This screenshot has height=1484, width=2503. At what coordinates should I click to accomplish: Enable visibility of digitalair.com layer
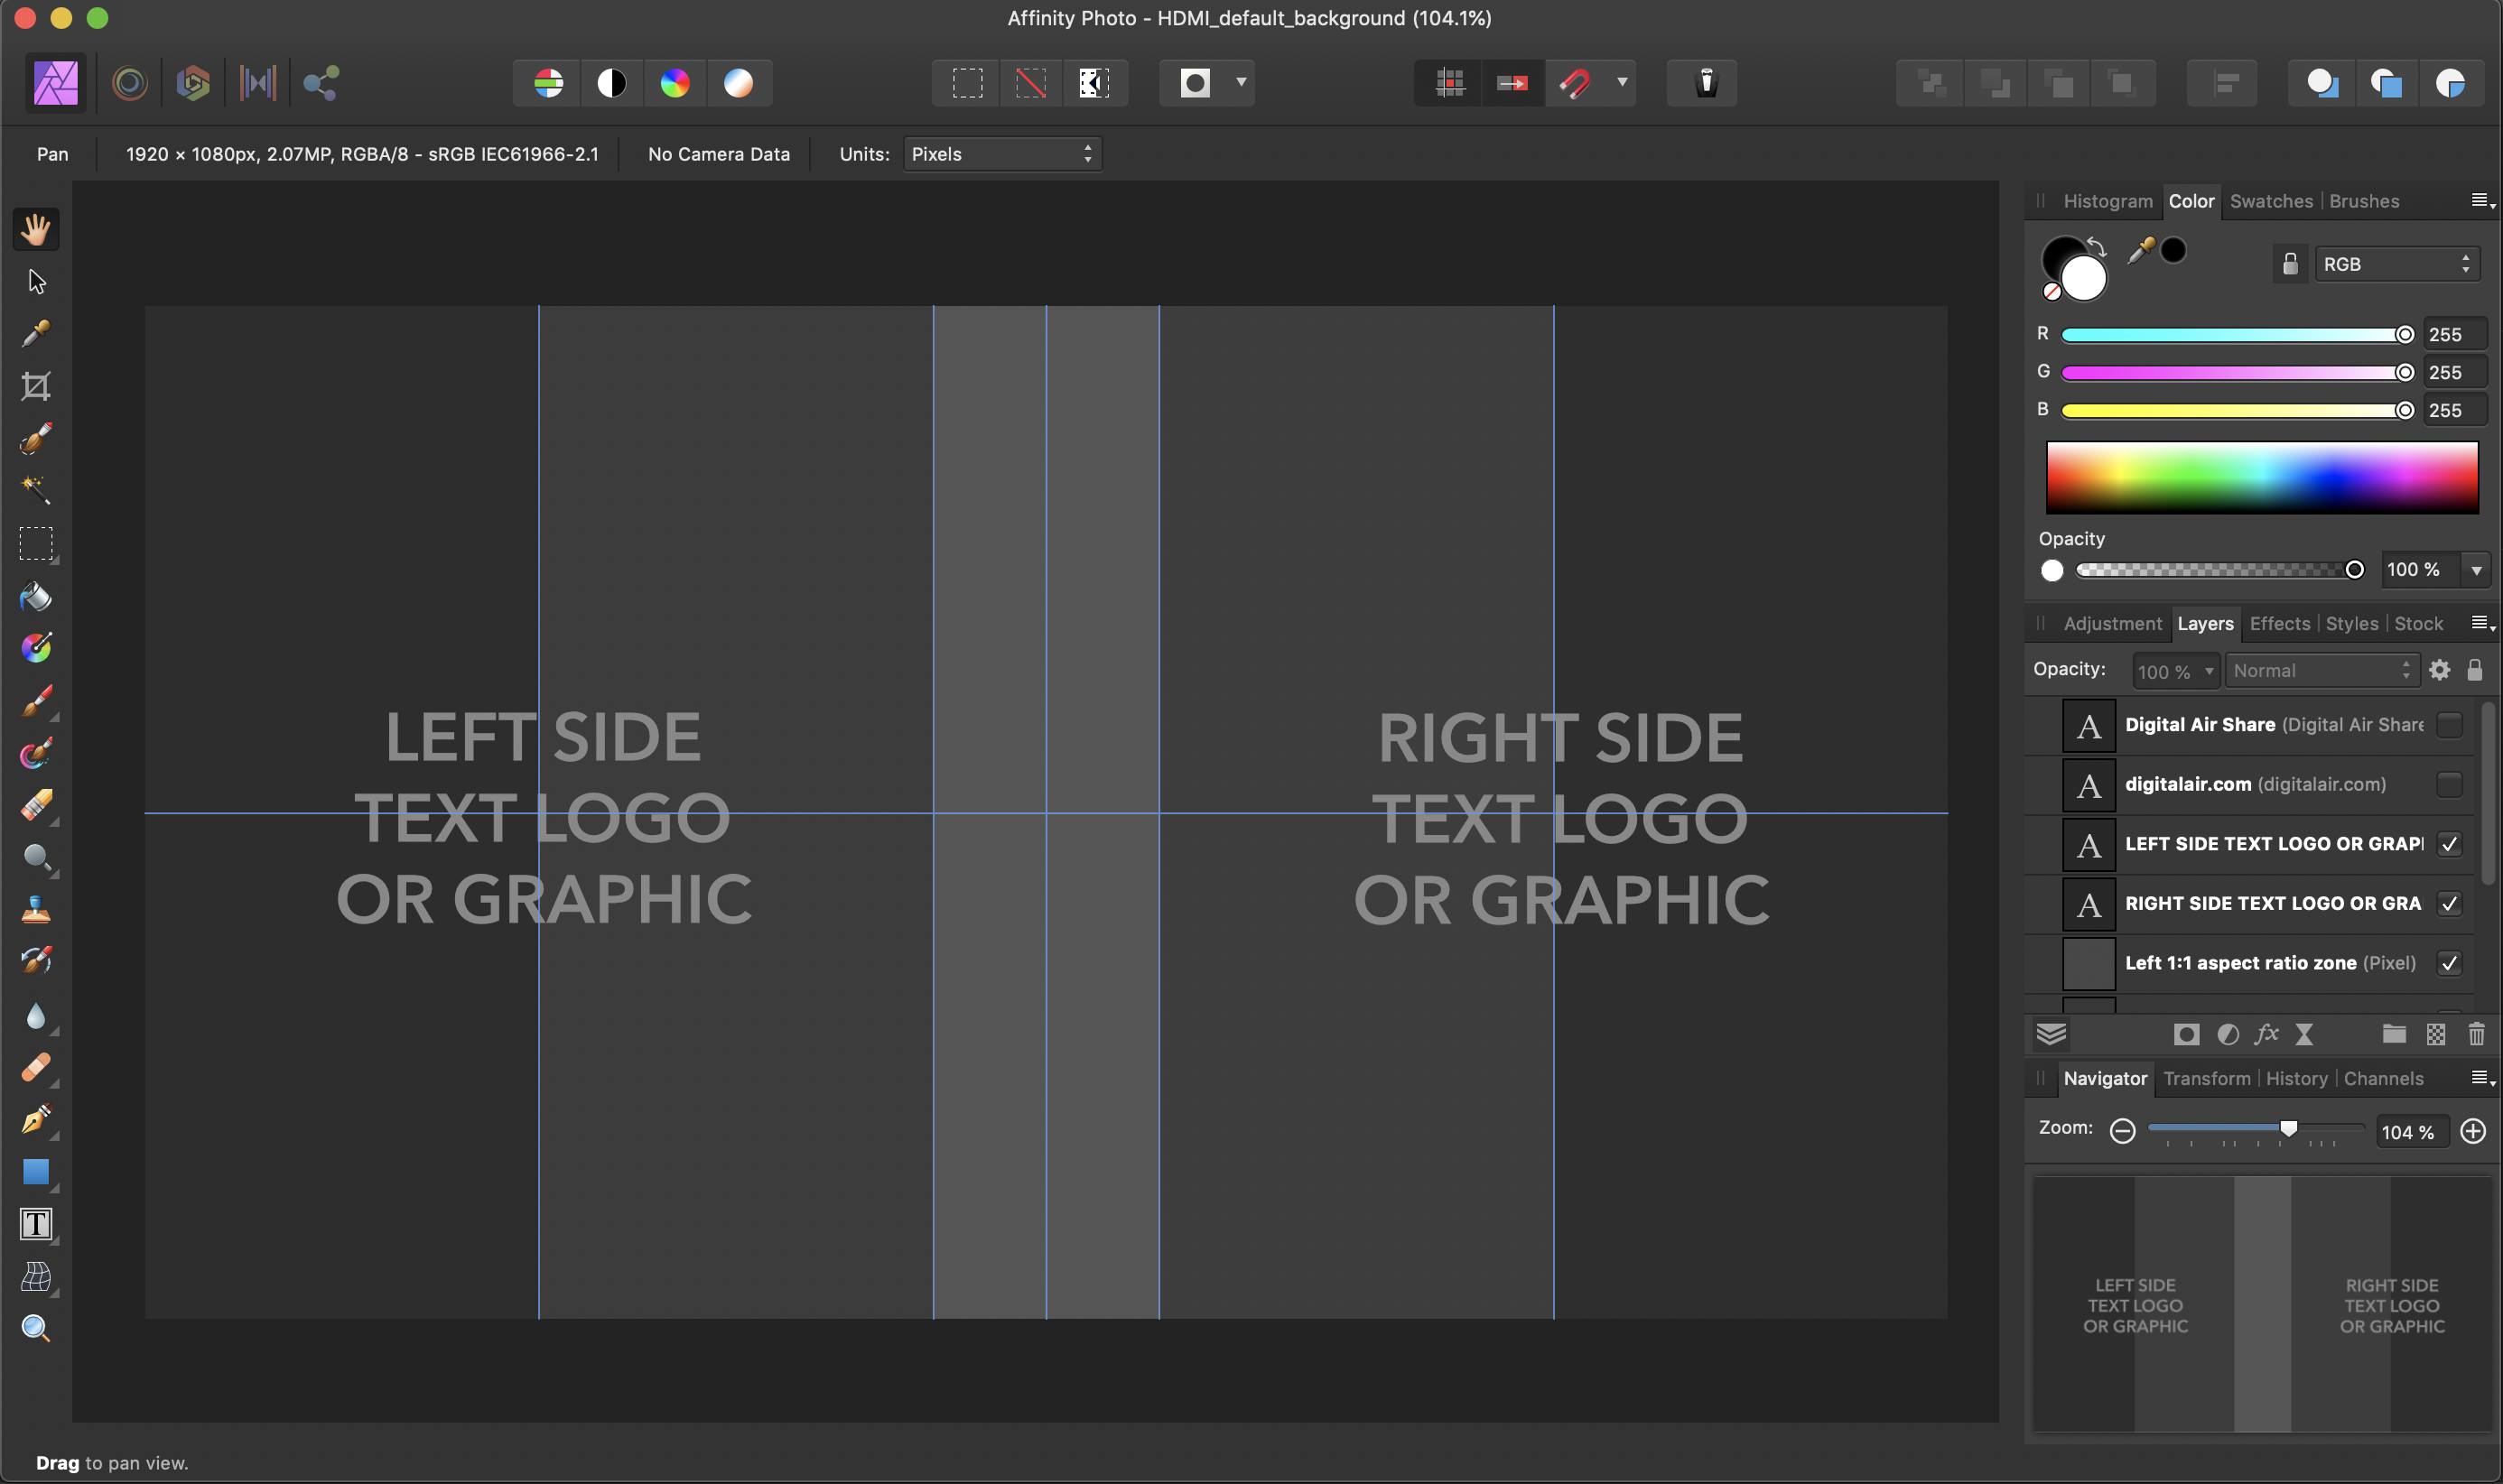[2449, 784]
